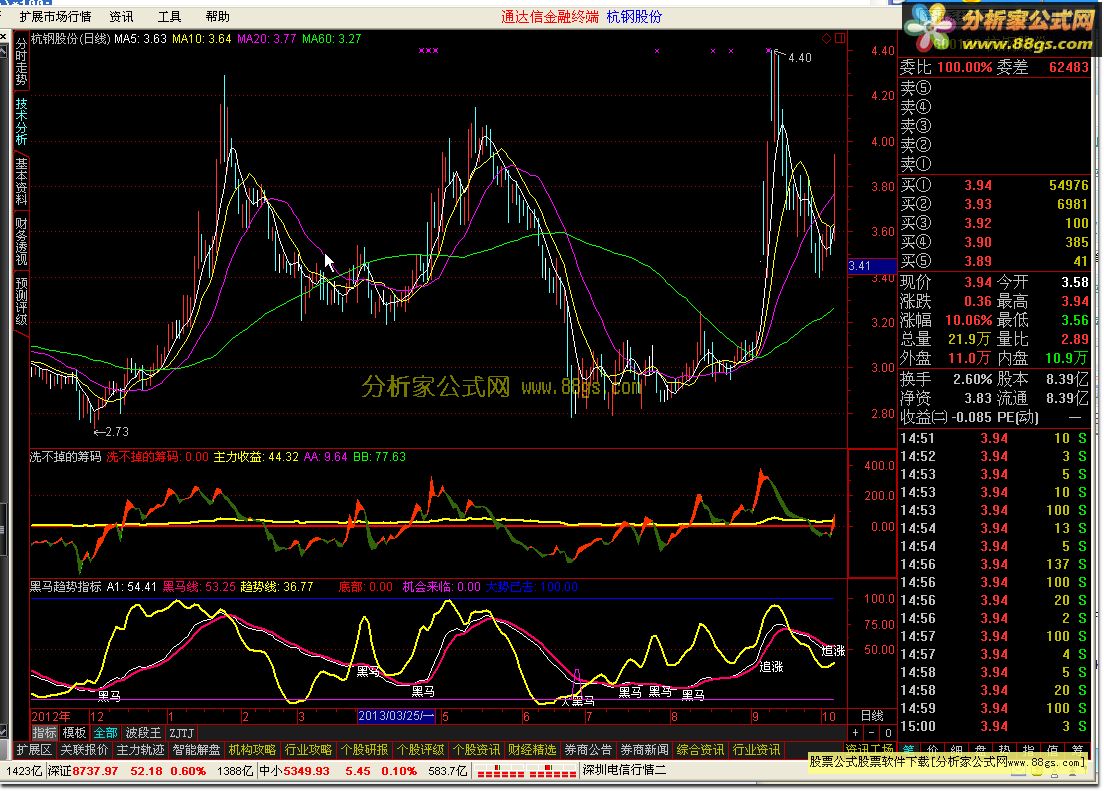This screenshot has height=791, width=1104.
Task: Zoom out chart with the - button
Action: pos(872,733)
